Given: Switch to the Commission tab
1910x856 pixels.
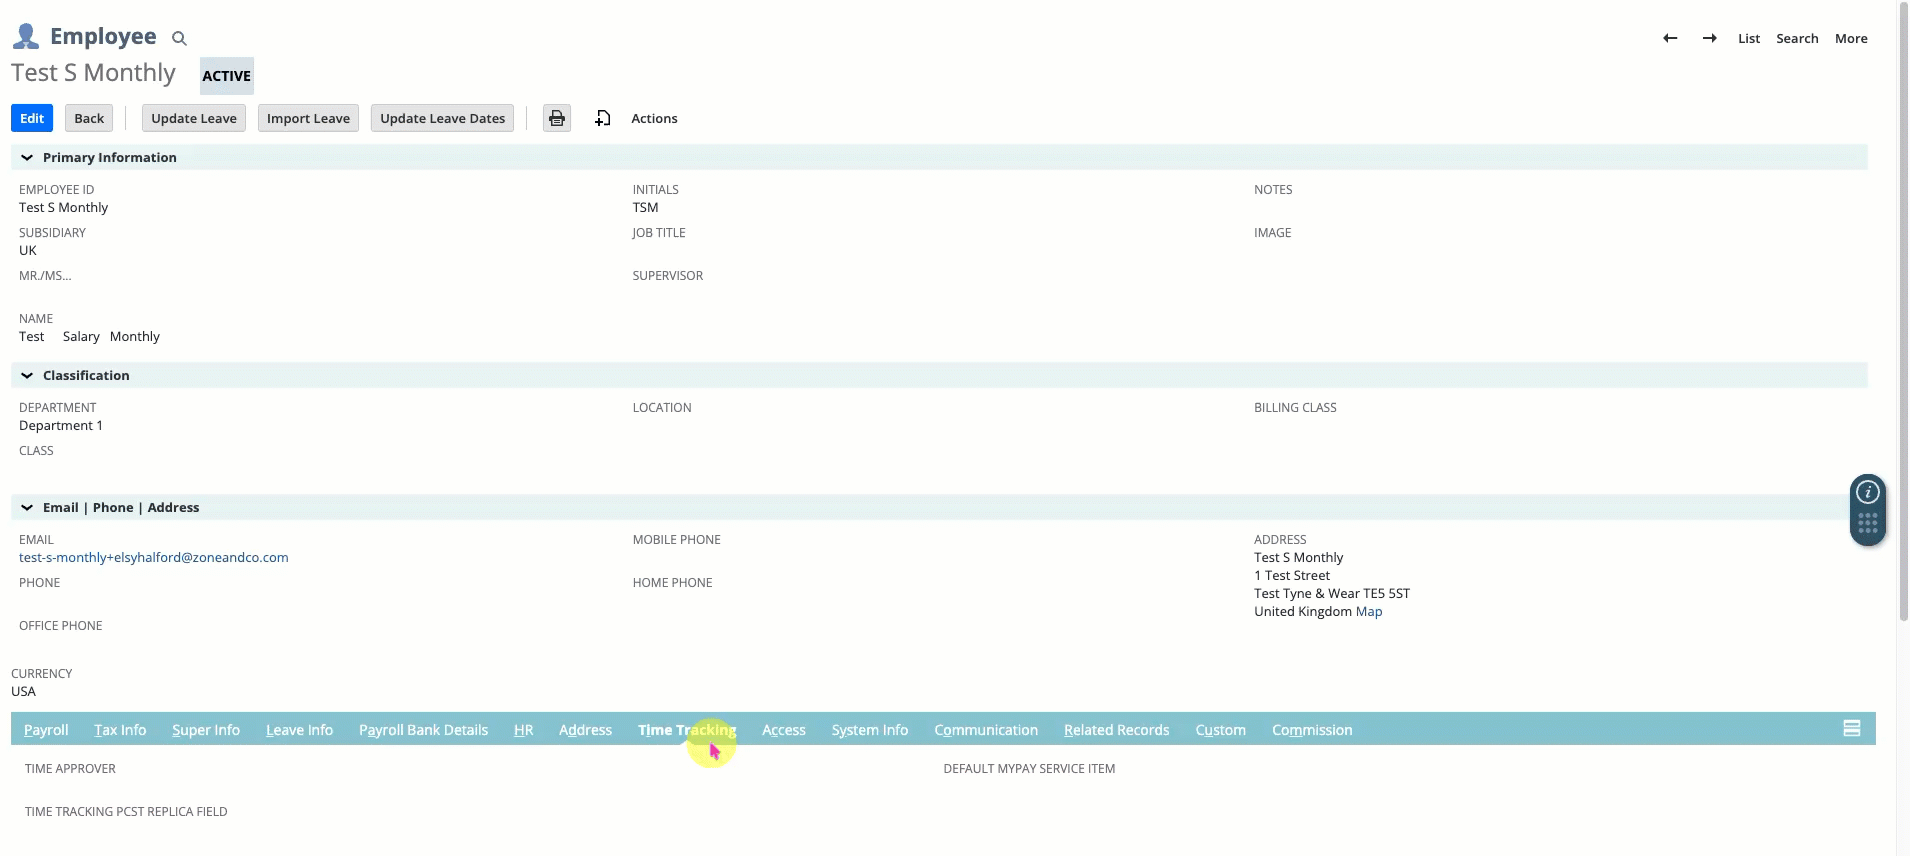Looking at the screenshot, I should [x=1312, y=730].
